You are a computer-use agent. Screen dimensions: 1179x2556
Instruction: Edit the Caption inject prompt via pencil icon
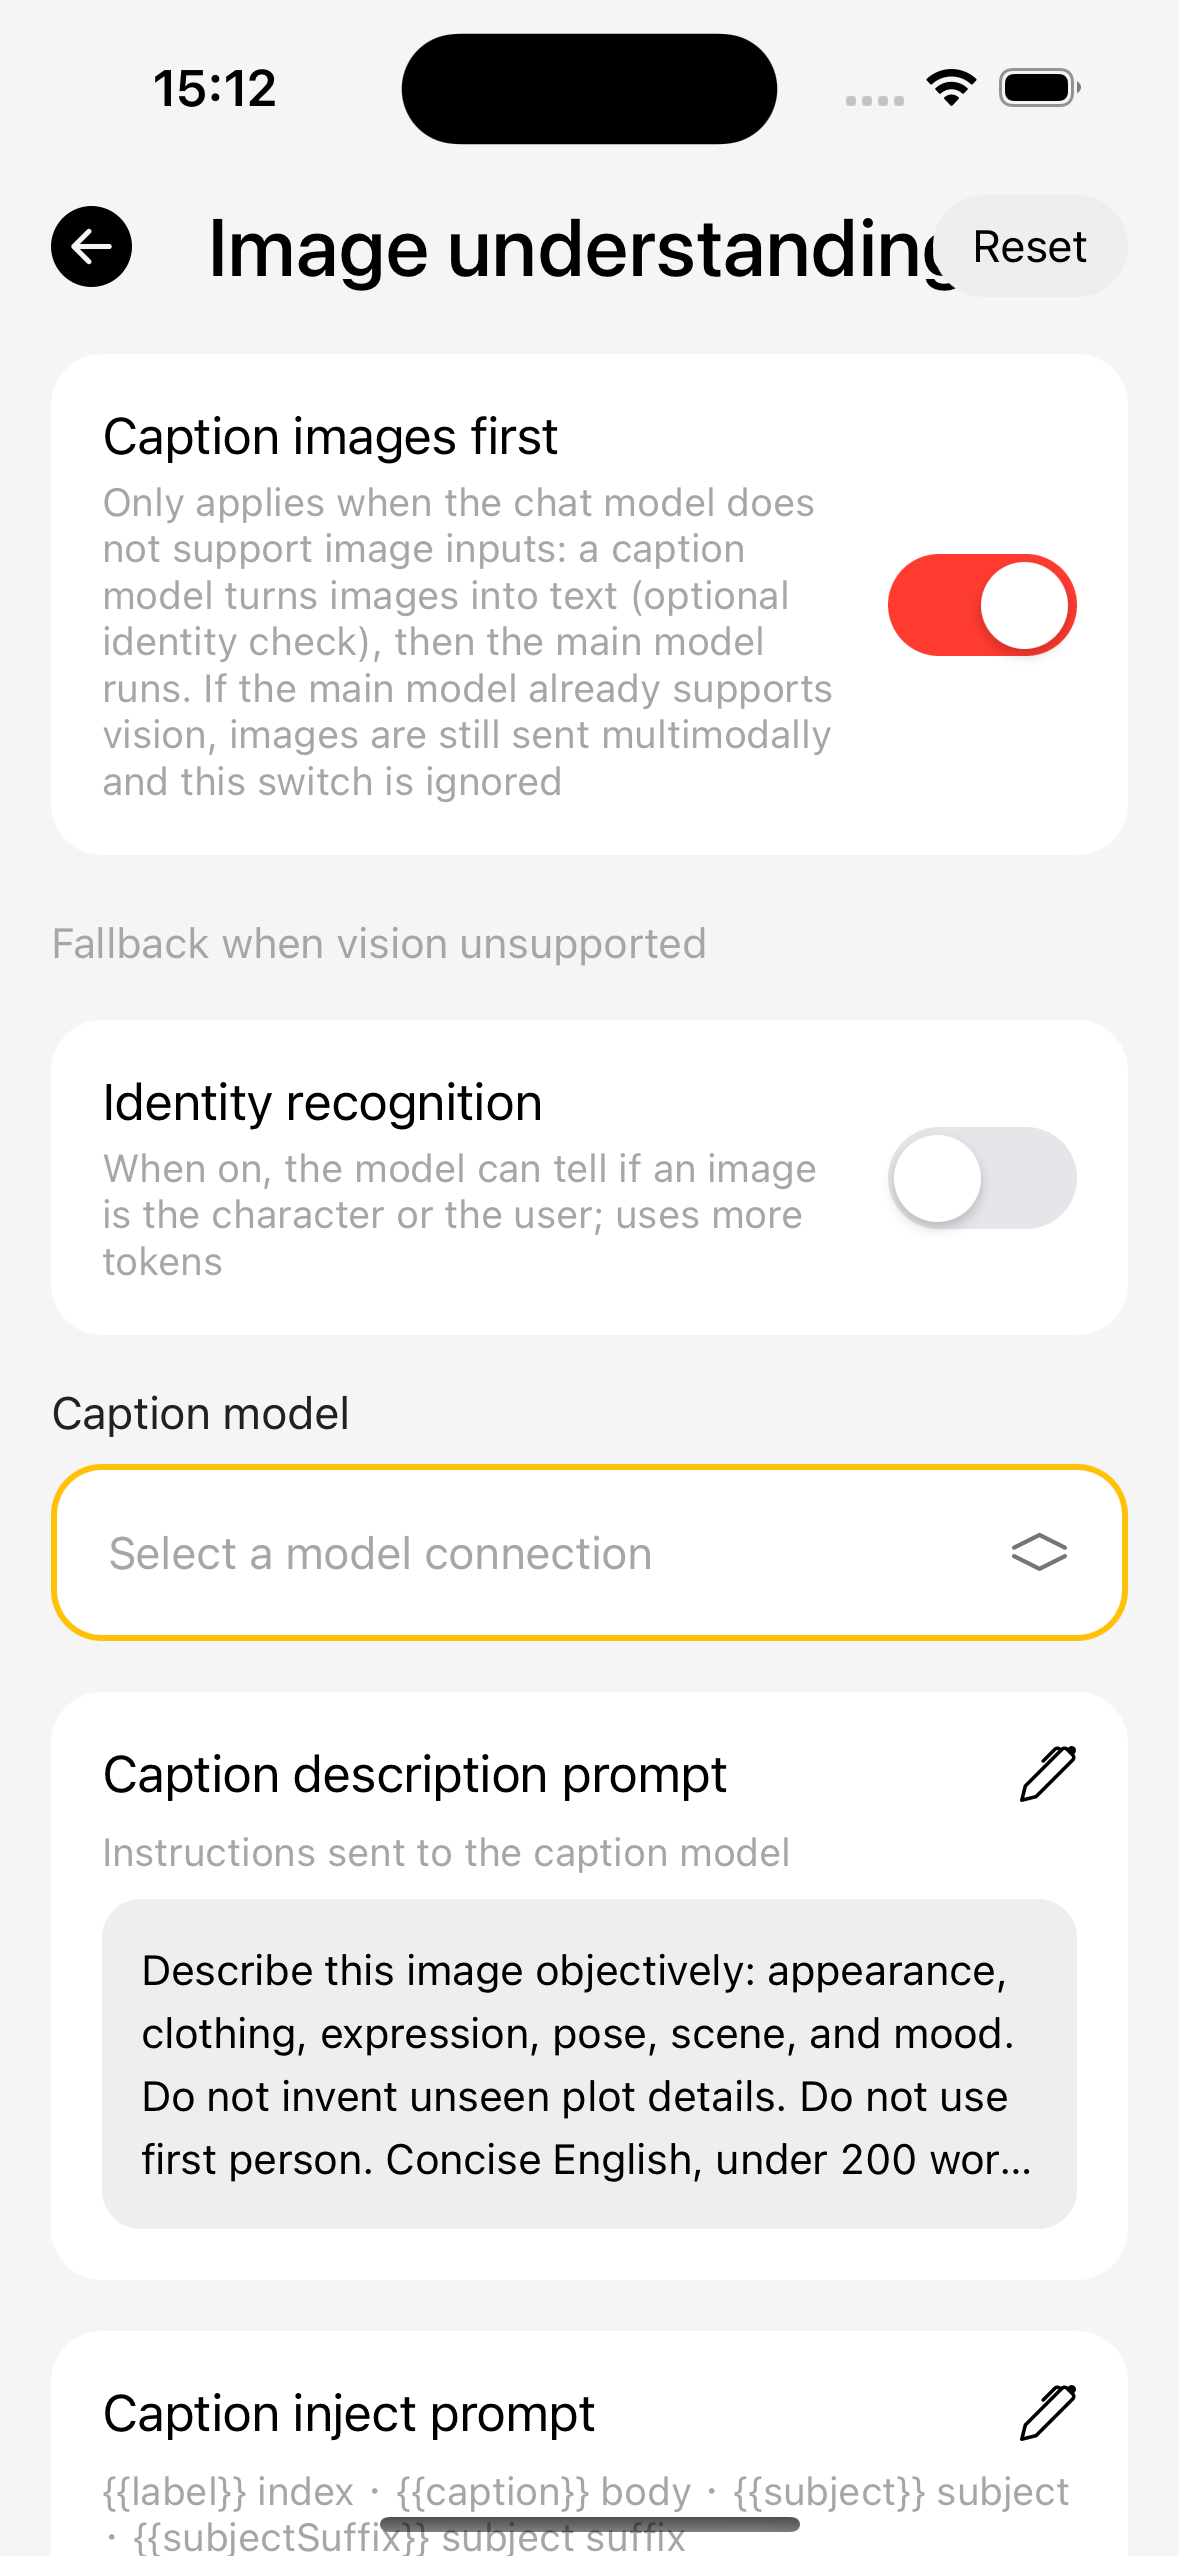(1047, 2413)
